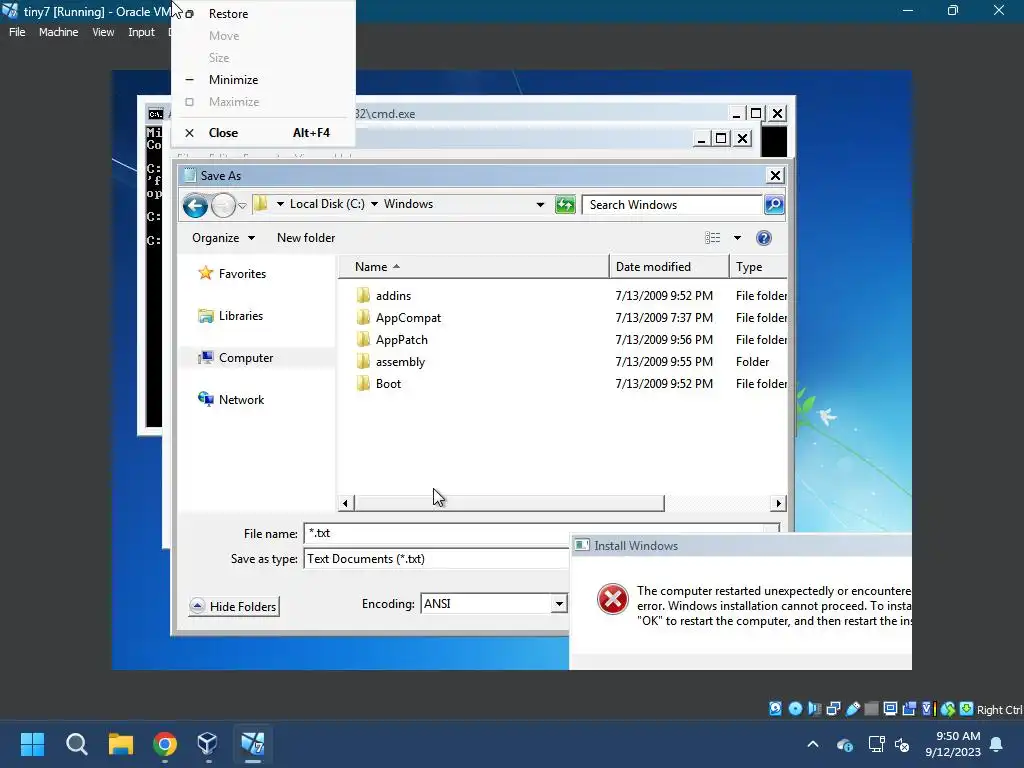Image resolution: width=1024 pixels, height=768 pixels.
Task: Open VirtualBox Manager from taskbar
Action: 208,744
